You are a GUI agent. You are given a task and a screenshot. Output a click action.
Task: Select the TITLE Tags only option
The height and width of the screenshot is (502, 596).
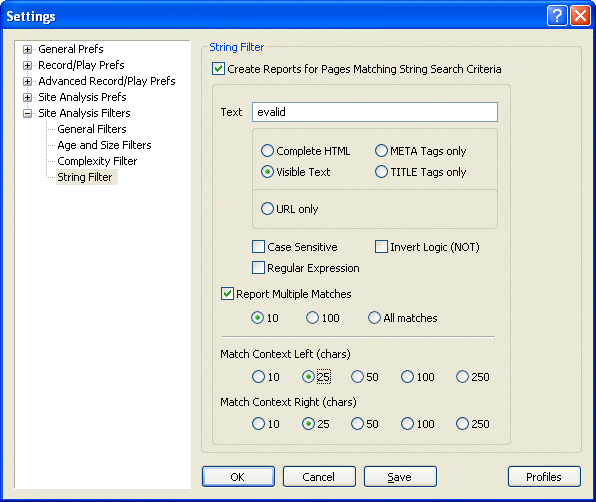(381, 172)
